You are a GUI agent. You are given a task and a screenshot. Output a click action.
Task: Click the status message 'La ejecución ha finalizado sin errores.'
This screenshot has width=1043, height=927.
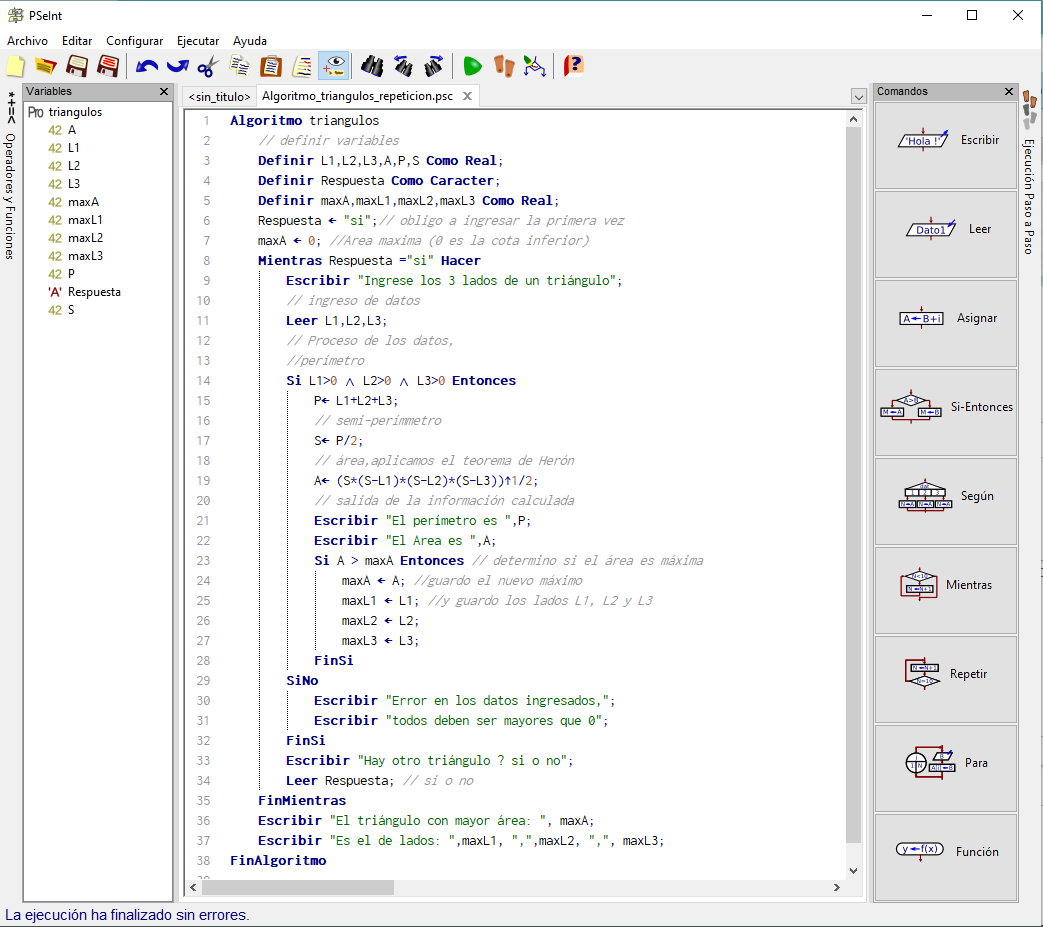click(x=127, y=915)
